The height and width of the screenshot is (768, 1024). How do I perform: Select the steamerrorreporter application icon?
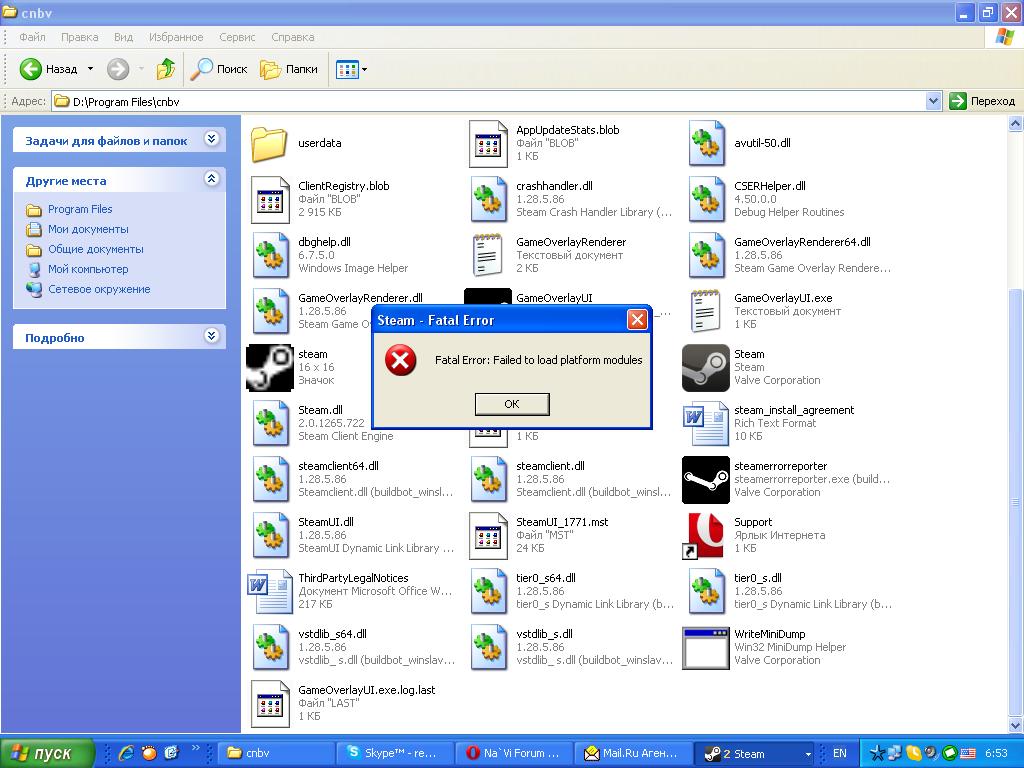tap(706, 480)
